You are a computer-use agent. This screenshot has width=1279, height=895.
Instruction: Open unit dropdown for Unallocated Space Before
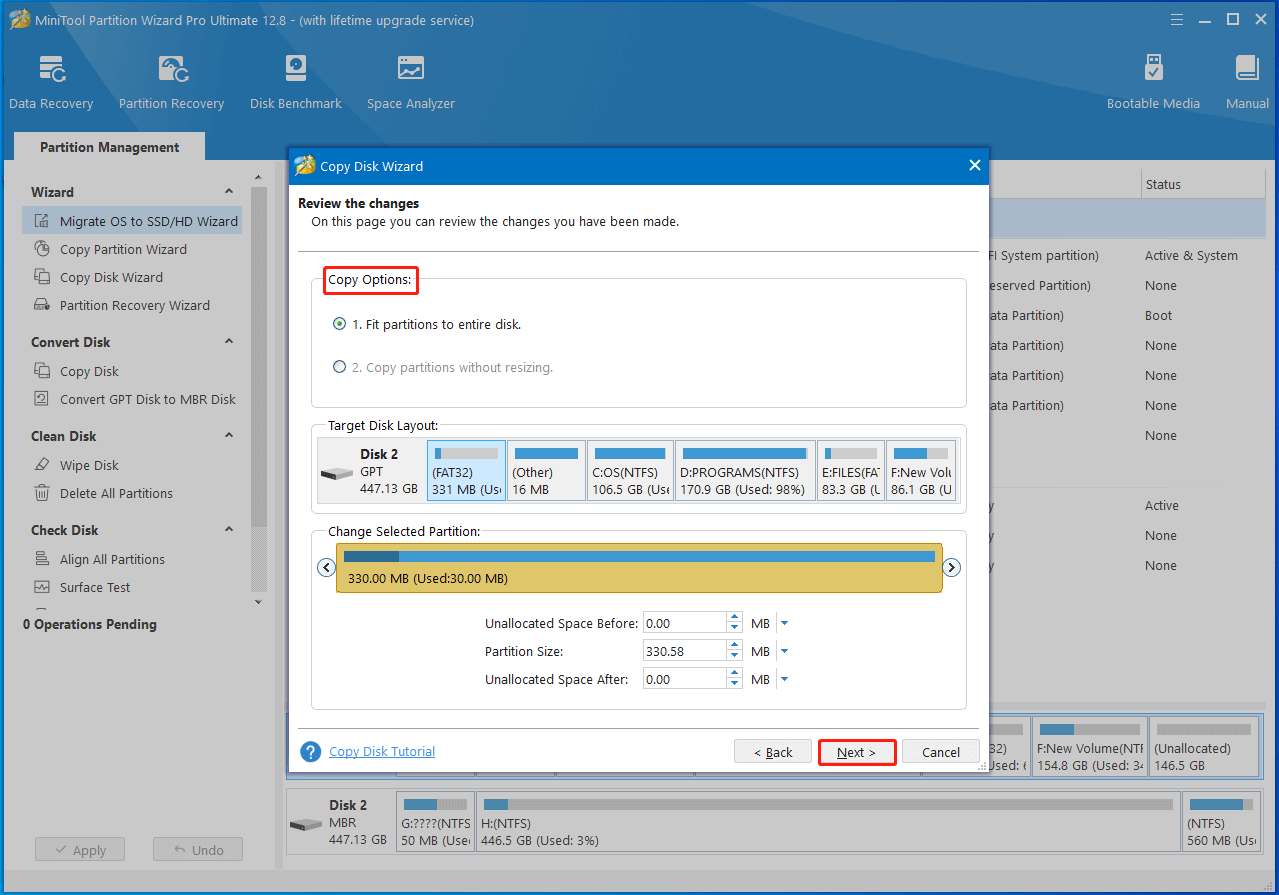click(784, 623)
